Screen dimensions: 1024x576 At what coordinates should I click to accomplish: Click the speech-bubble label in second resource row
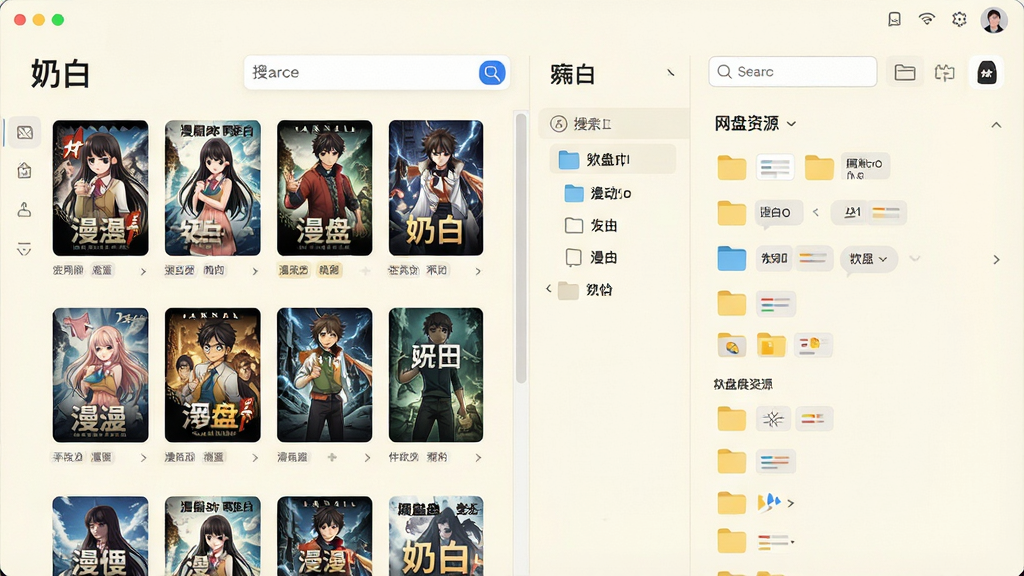click(778, 213)
